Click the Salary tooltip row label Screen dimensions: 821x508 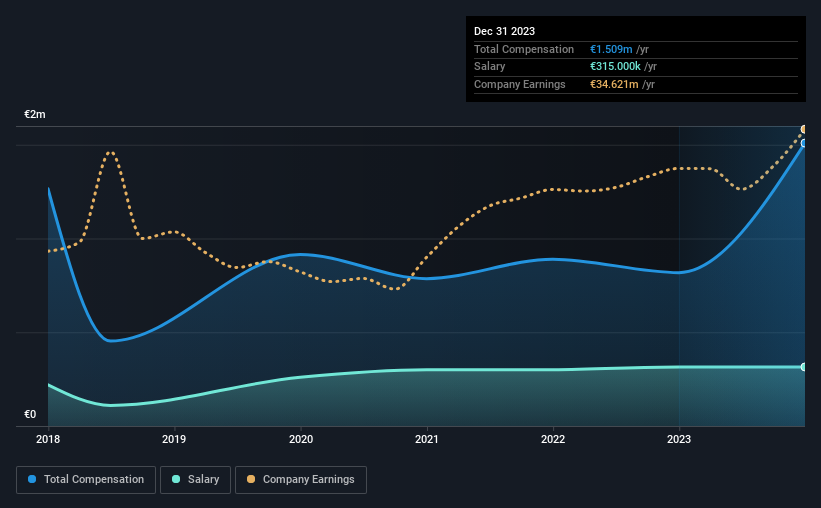click(490, 67)
